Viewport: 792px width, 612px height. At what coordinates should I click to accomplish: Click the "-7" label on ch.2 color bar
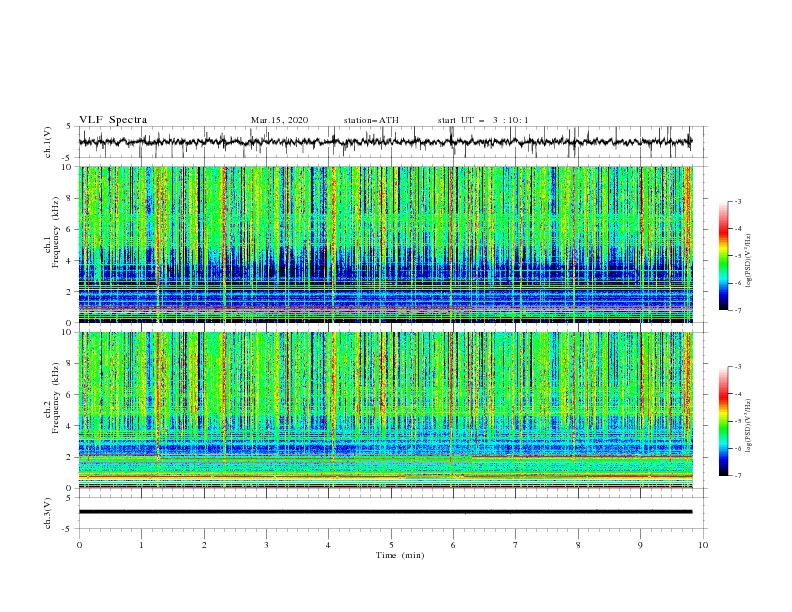click(737, 476)
